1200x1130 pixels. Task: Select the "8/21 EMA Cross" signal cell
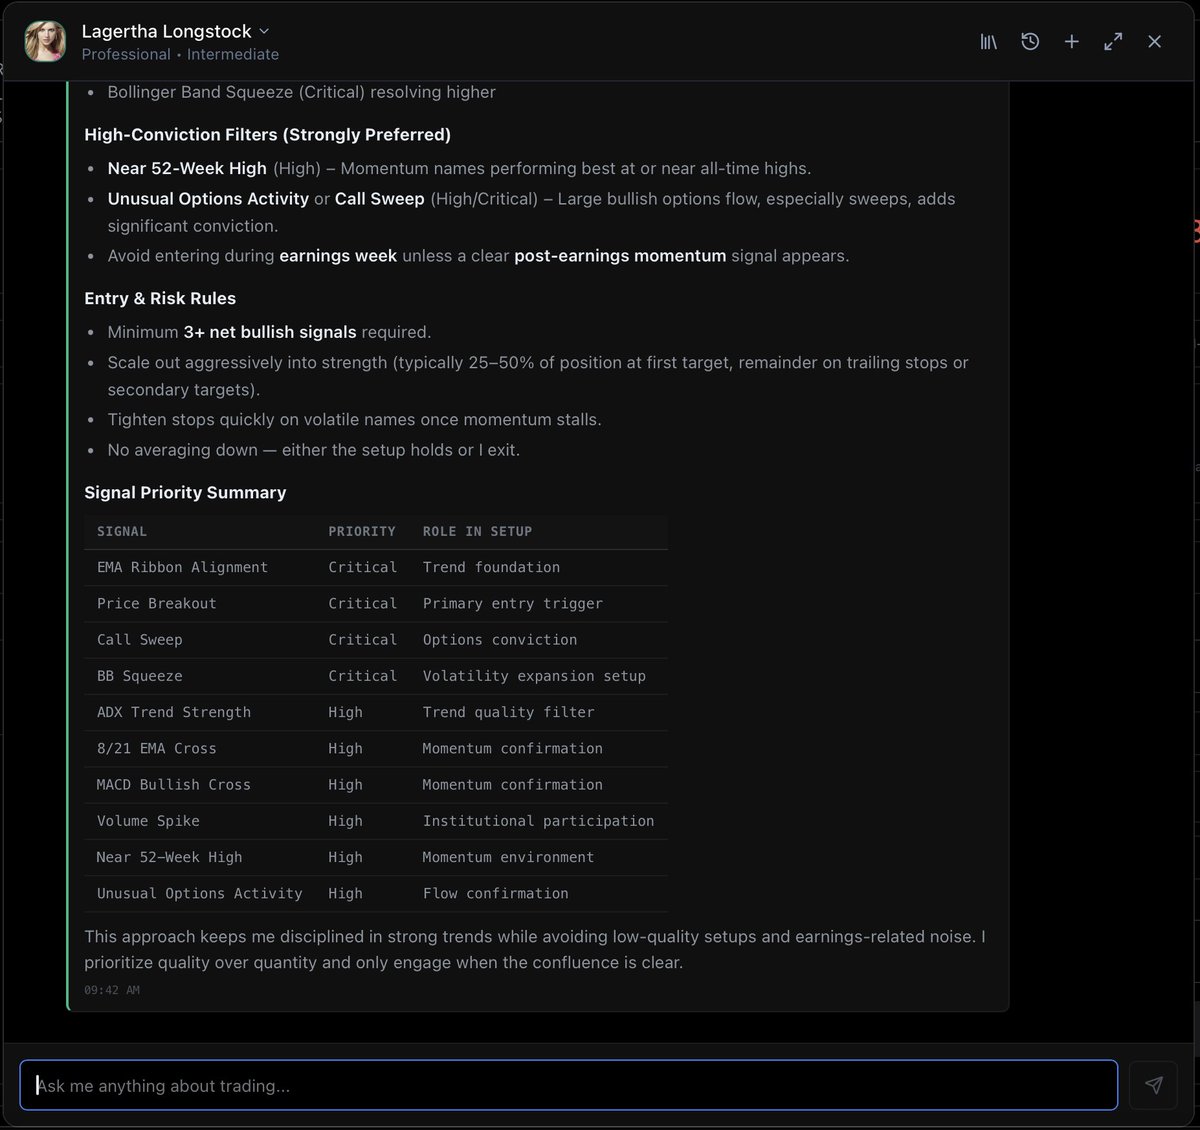pyautogui.click(x=156, y=748)
